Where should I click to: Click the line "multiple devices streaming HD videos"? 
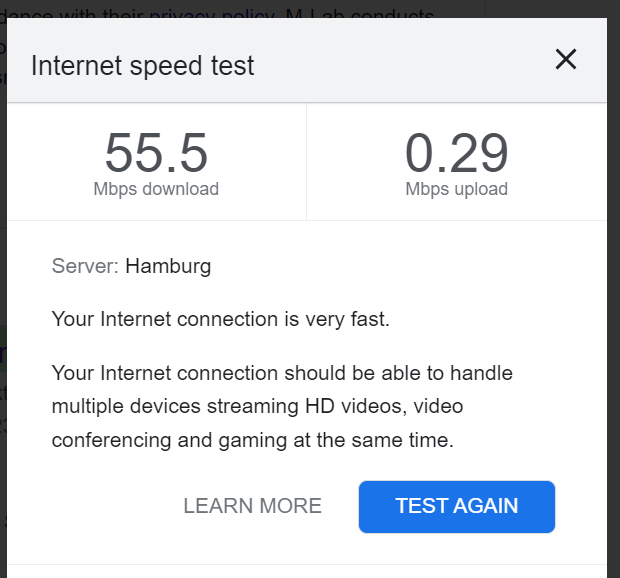tap(257, 406)
